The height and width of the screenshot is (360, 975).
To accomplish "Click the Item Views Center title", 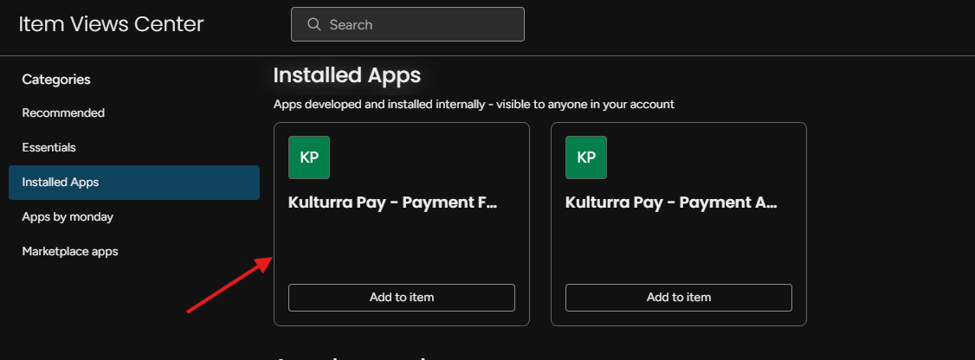I will point(111,24).
